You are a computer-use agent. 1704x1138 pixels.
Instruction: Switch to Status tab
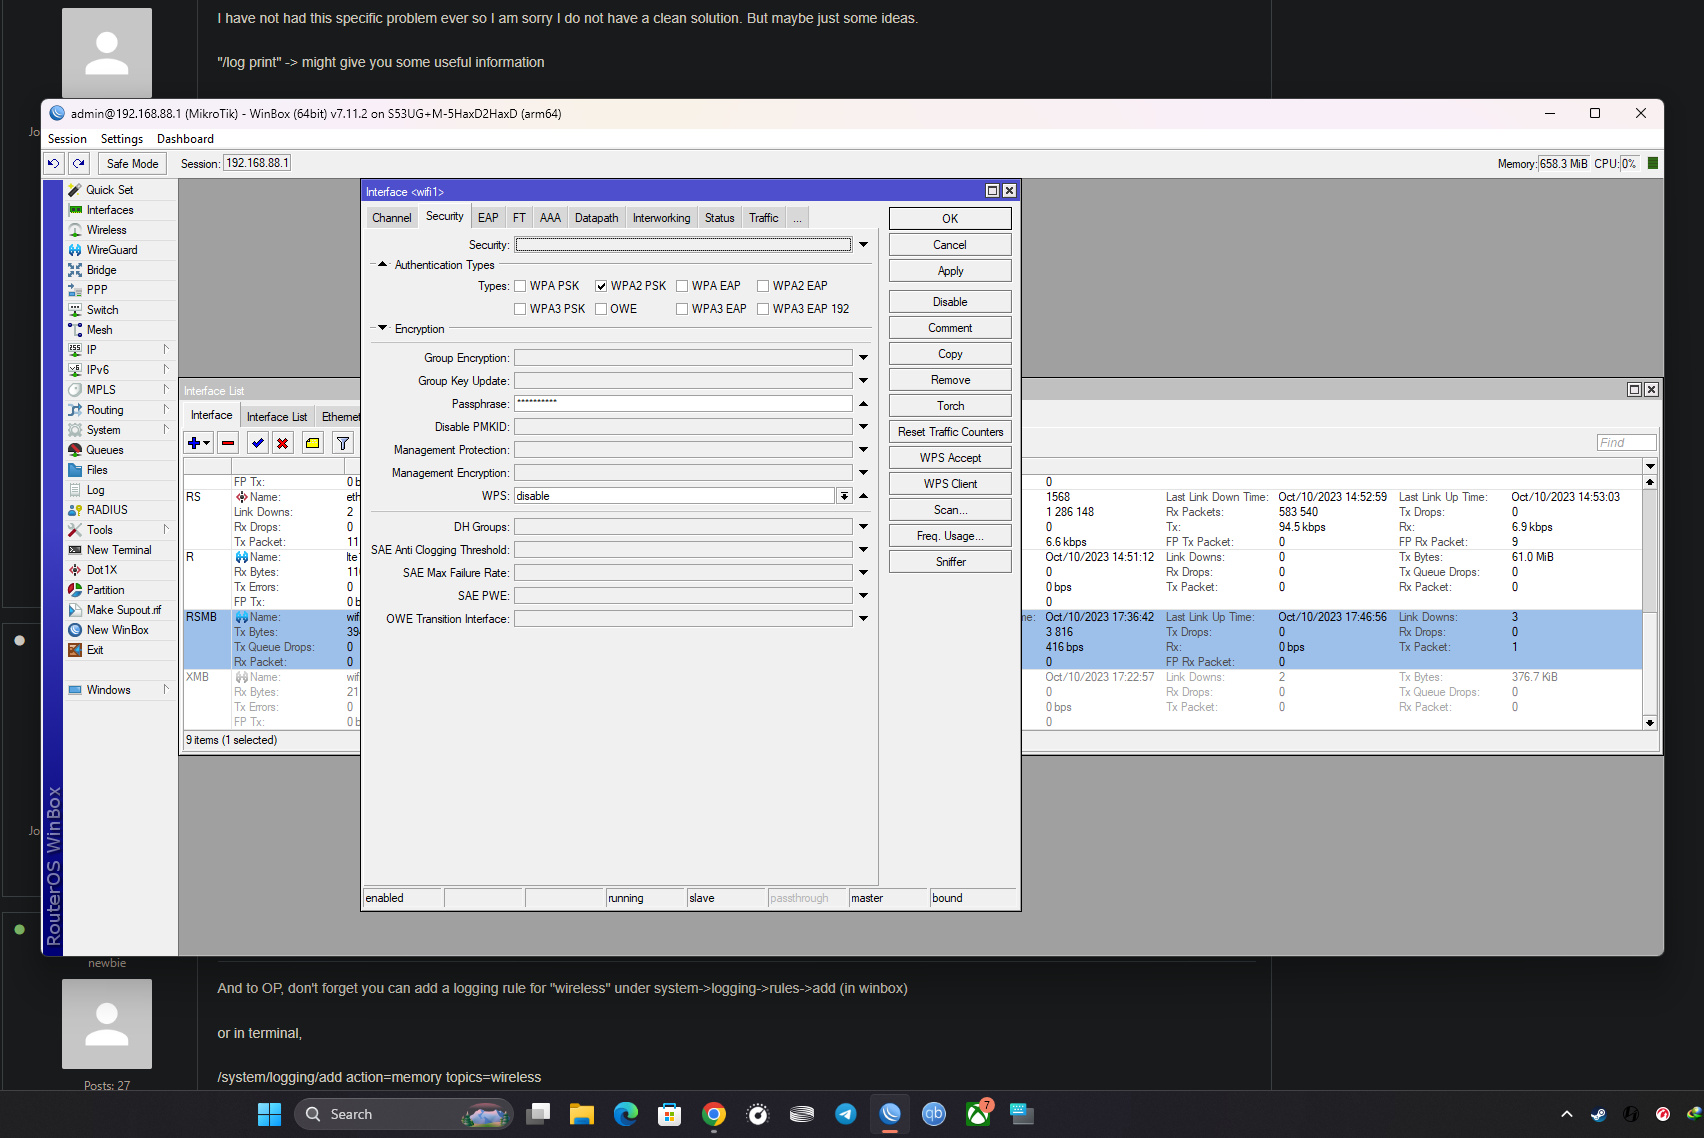click(719, 218)
